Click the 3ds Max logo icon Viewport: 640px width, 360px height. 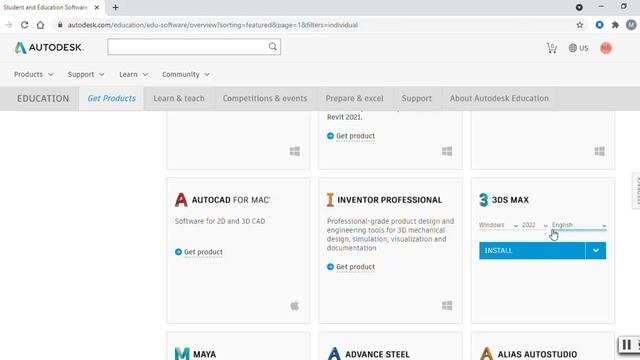(484, 200)
